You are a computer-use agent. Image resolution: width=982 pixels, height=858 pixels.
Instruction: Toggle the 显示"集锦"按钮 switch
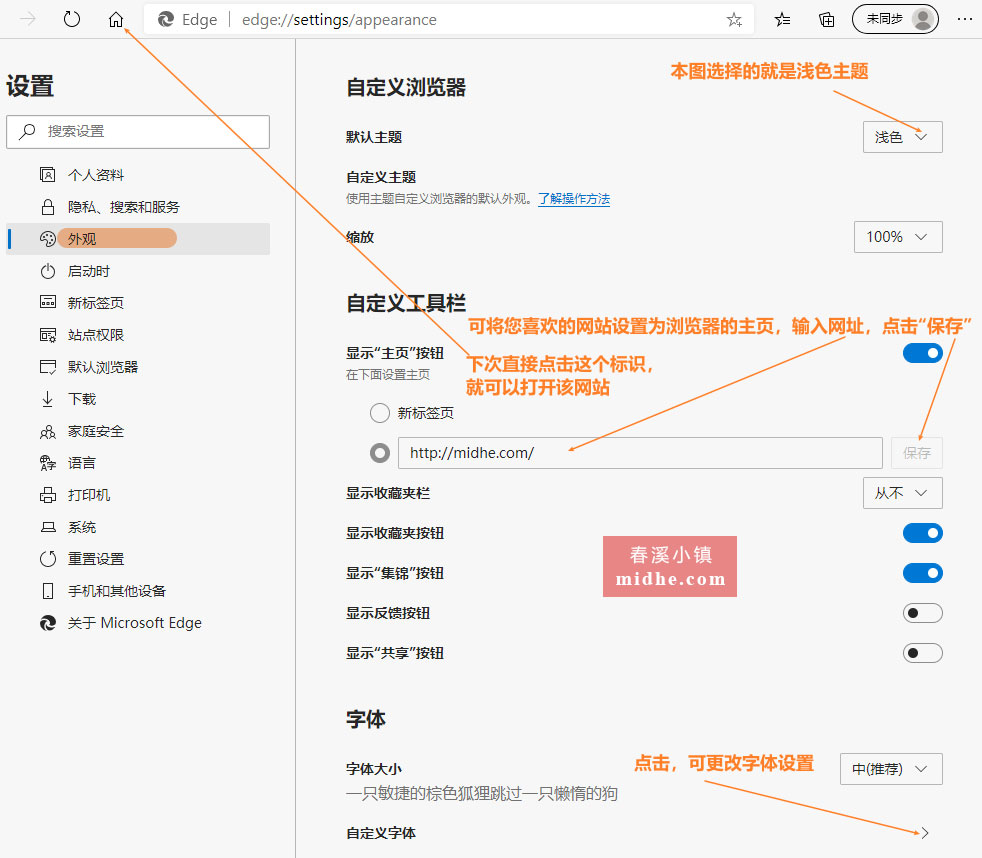(923, 573)
